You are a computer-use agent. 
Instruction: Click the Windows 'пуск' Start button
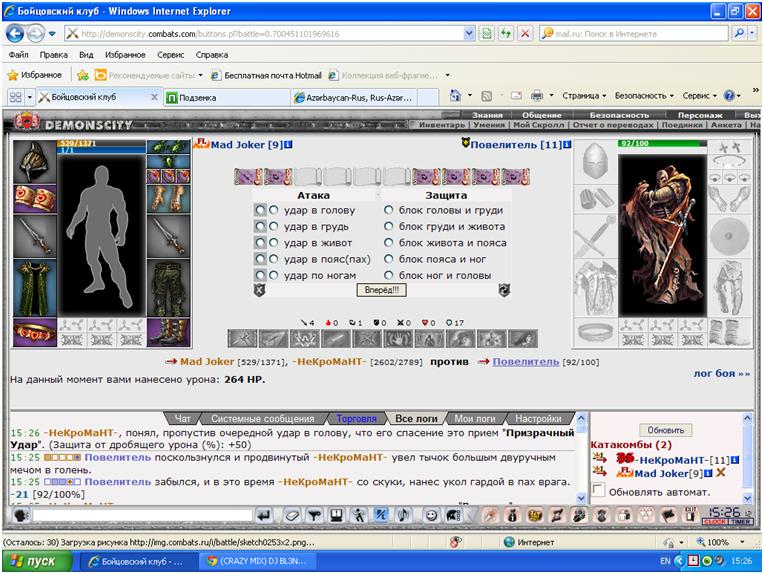[37, 561]
